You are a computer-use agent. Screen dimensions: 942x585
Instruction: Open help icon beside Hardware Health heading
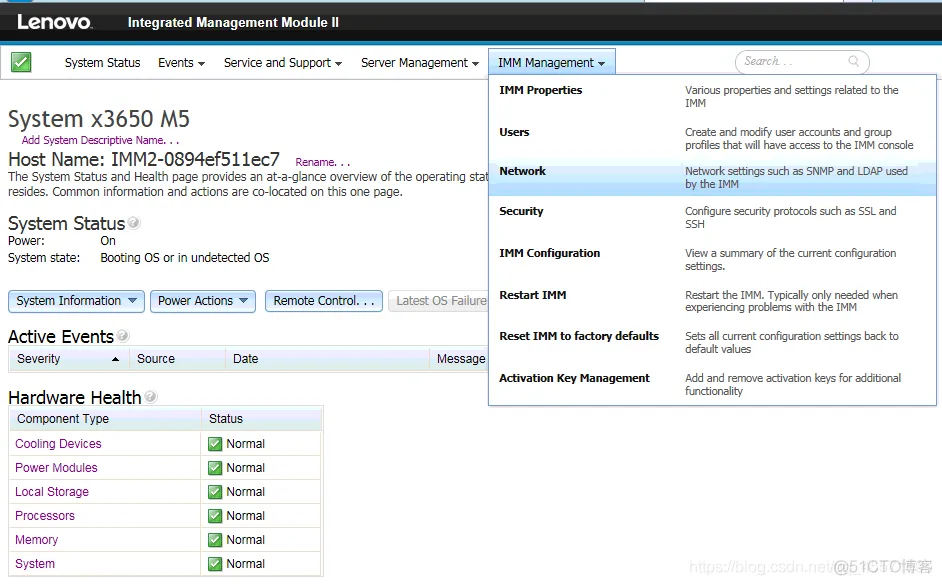pos(150,396)
